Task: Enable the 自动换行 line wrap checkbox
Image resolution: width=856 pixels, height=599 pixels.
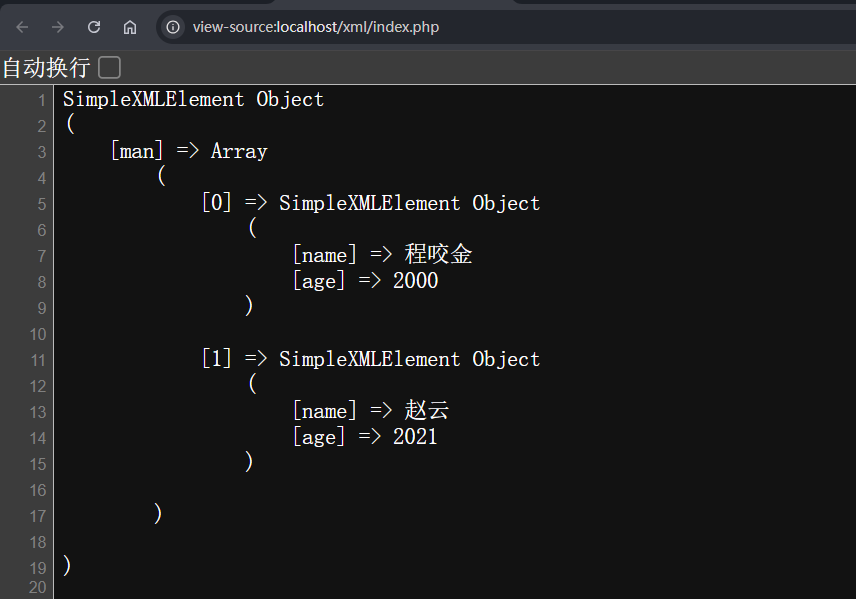Action: [x=109, y=68]
